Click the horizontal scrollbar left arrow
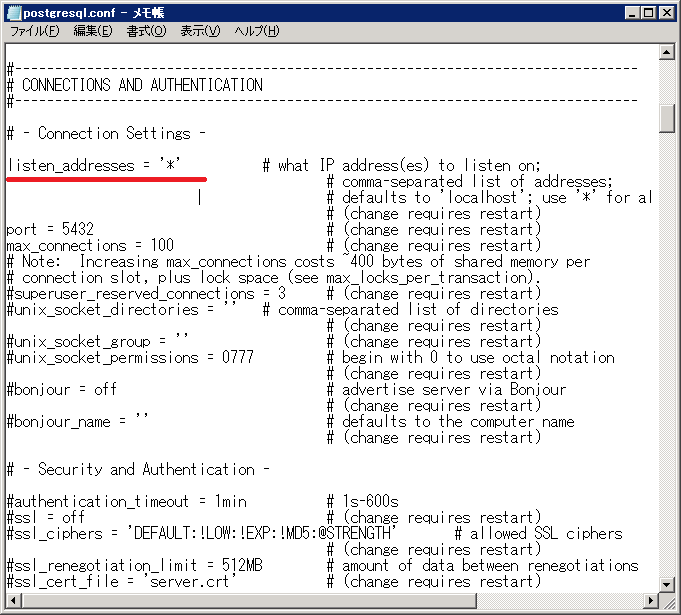The height and width of the screenshot is (615, 681). pos(11,600)
